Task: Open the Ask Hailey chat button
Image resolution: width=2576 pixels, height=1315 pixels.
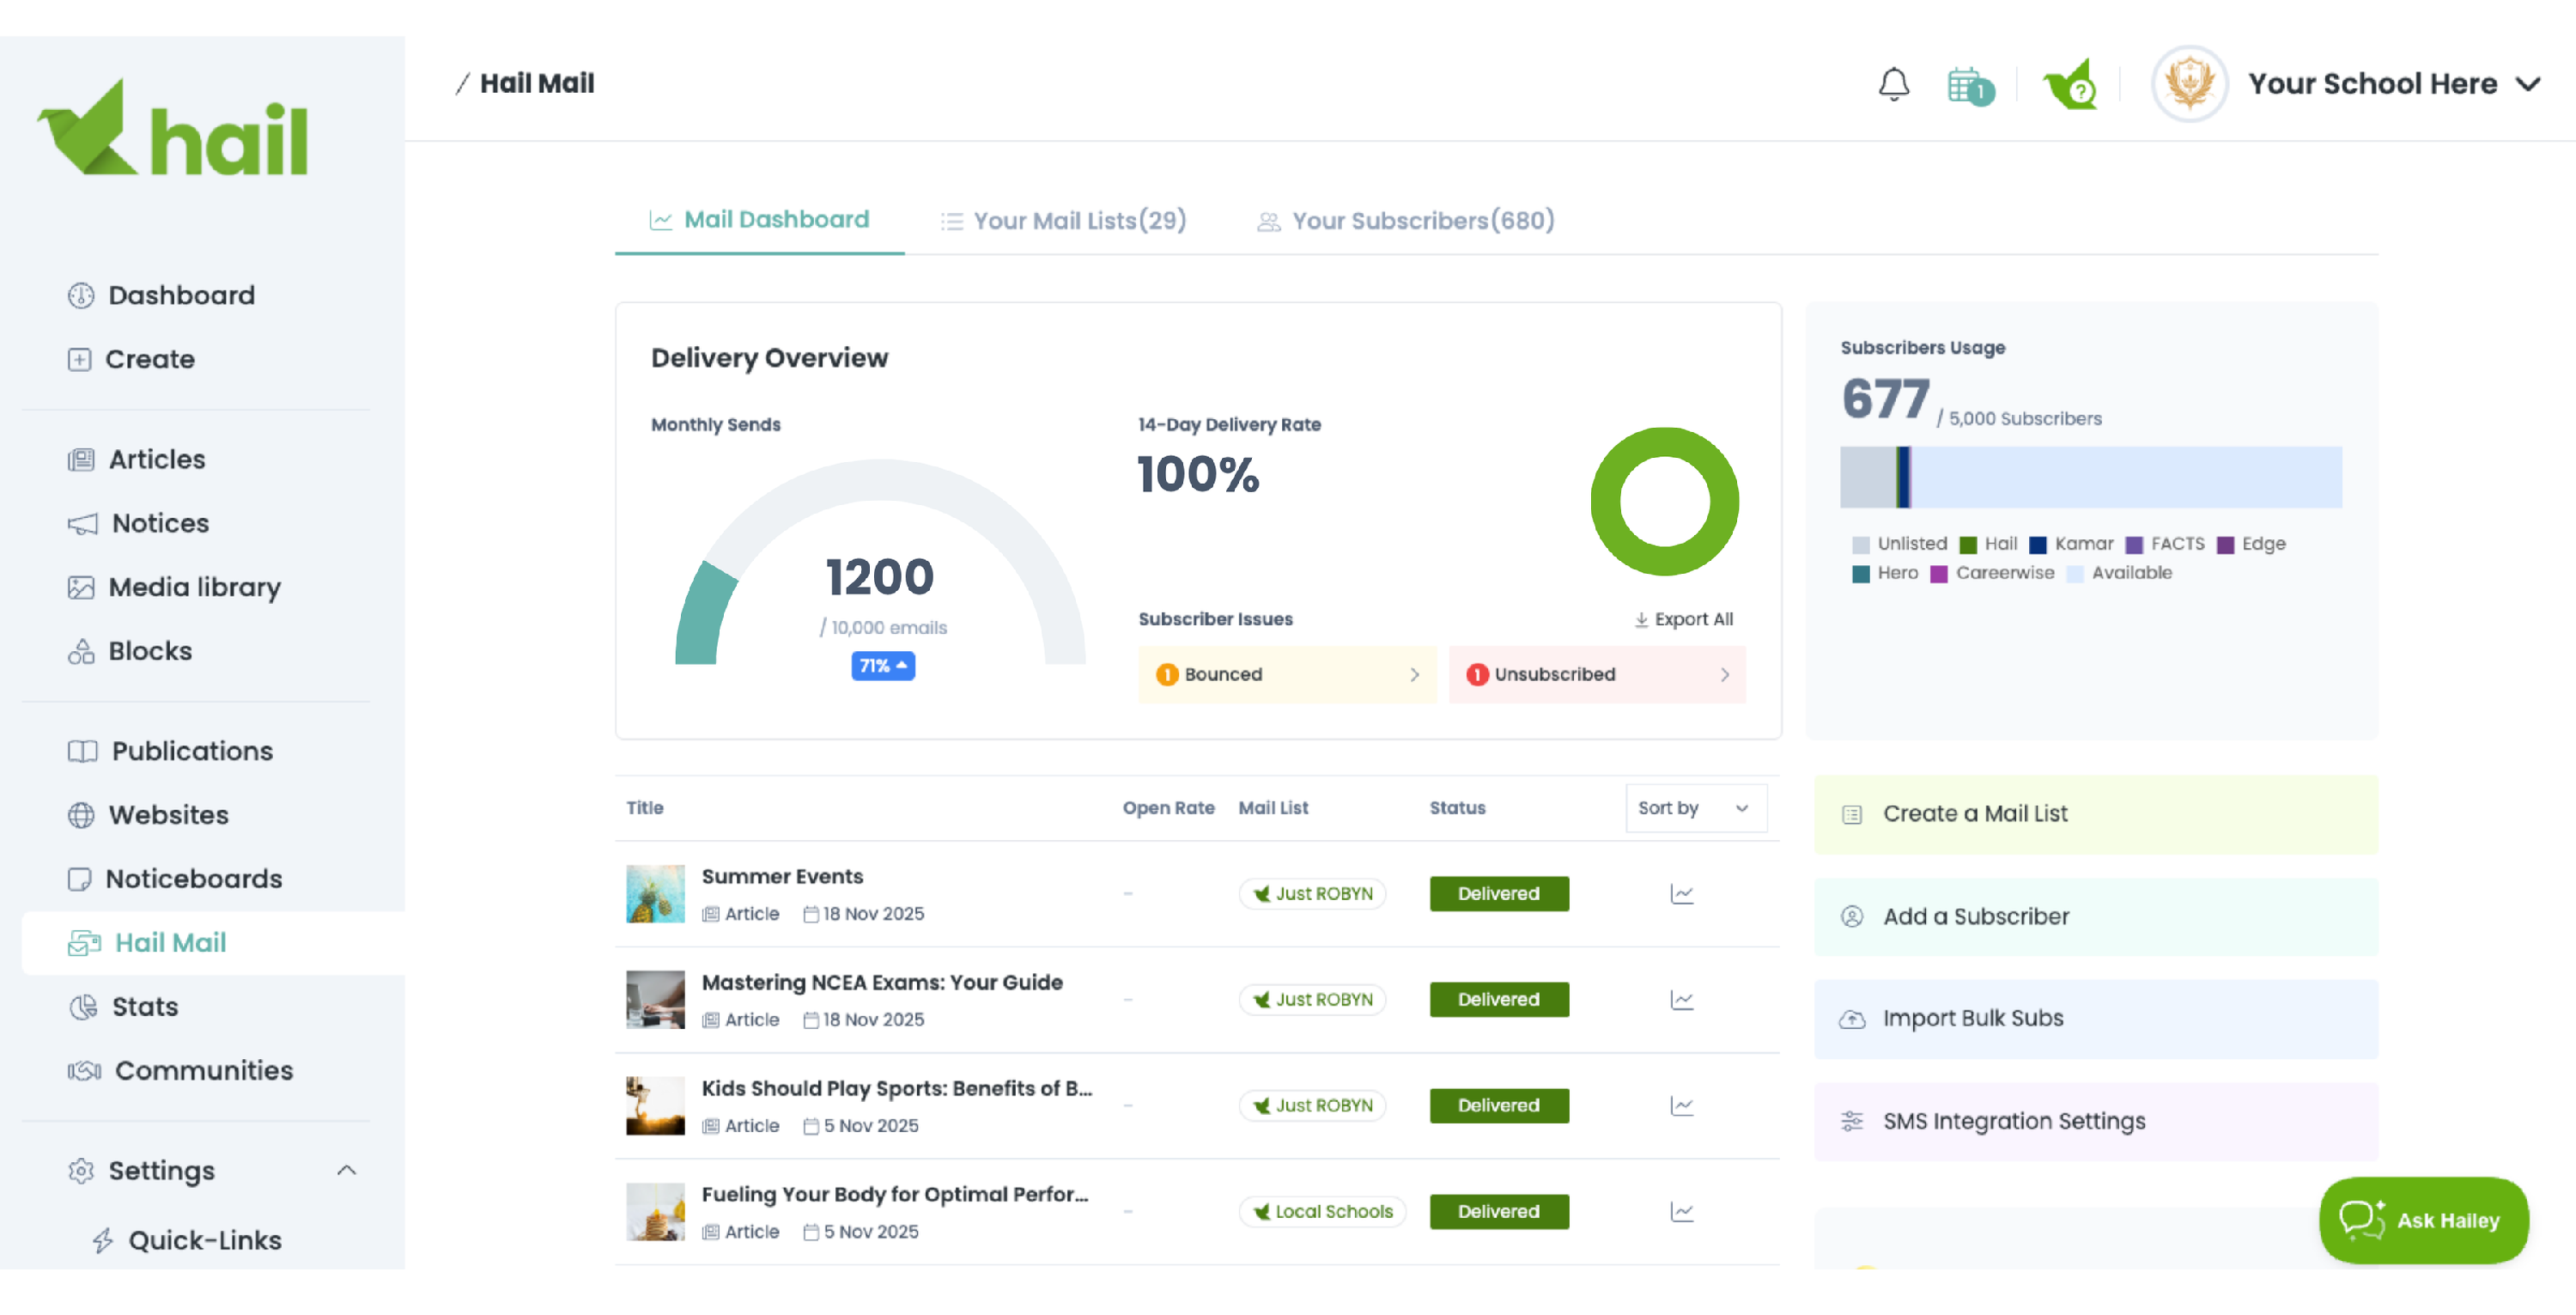Action: [2422, 1220]
